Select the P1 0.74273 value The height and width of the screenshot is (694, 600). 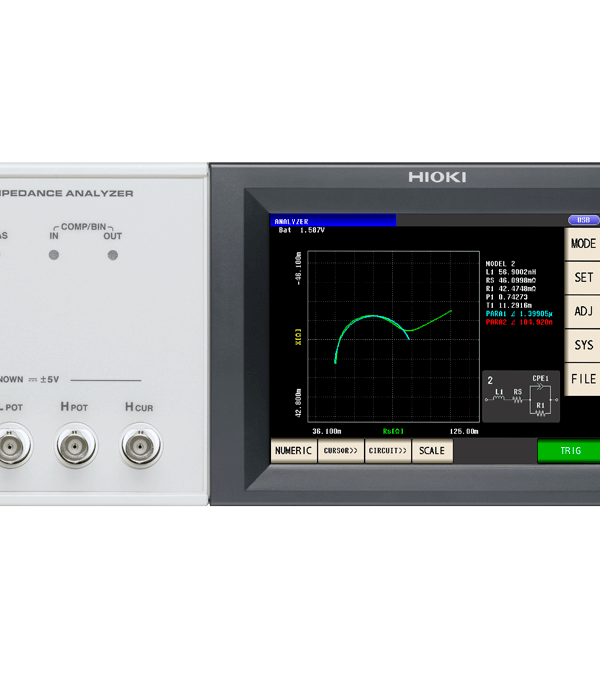coord(507,297)
